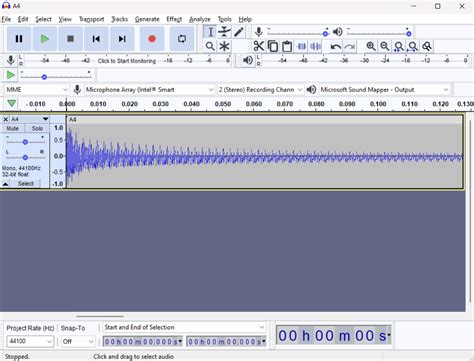
Task: Click the track Select button
Action: [25, 184]
